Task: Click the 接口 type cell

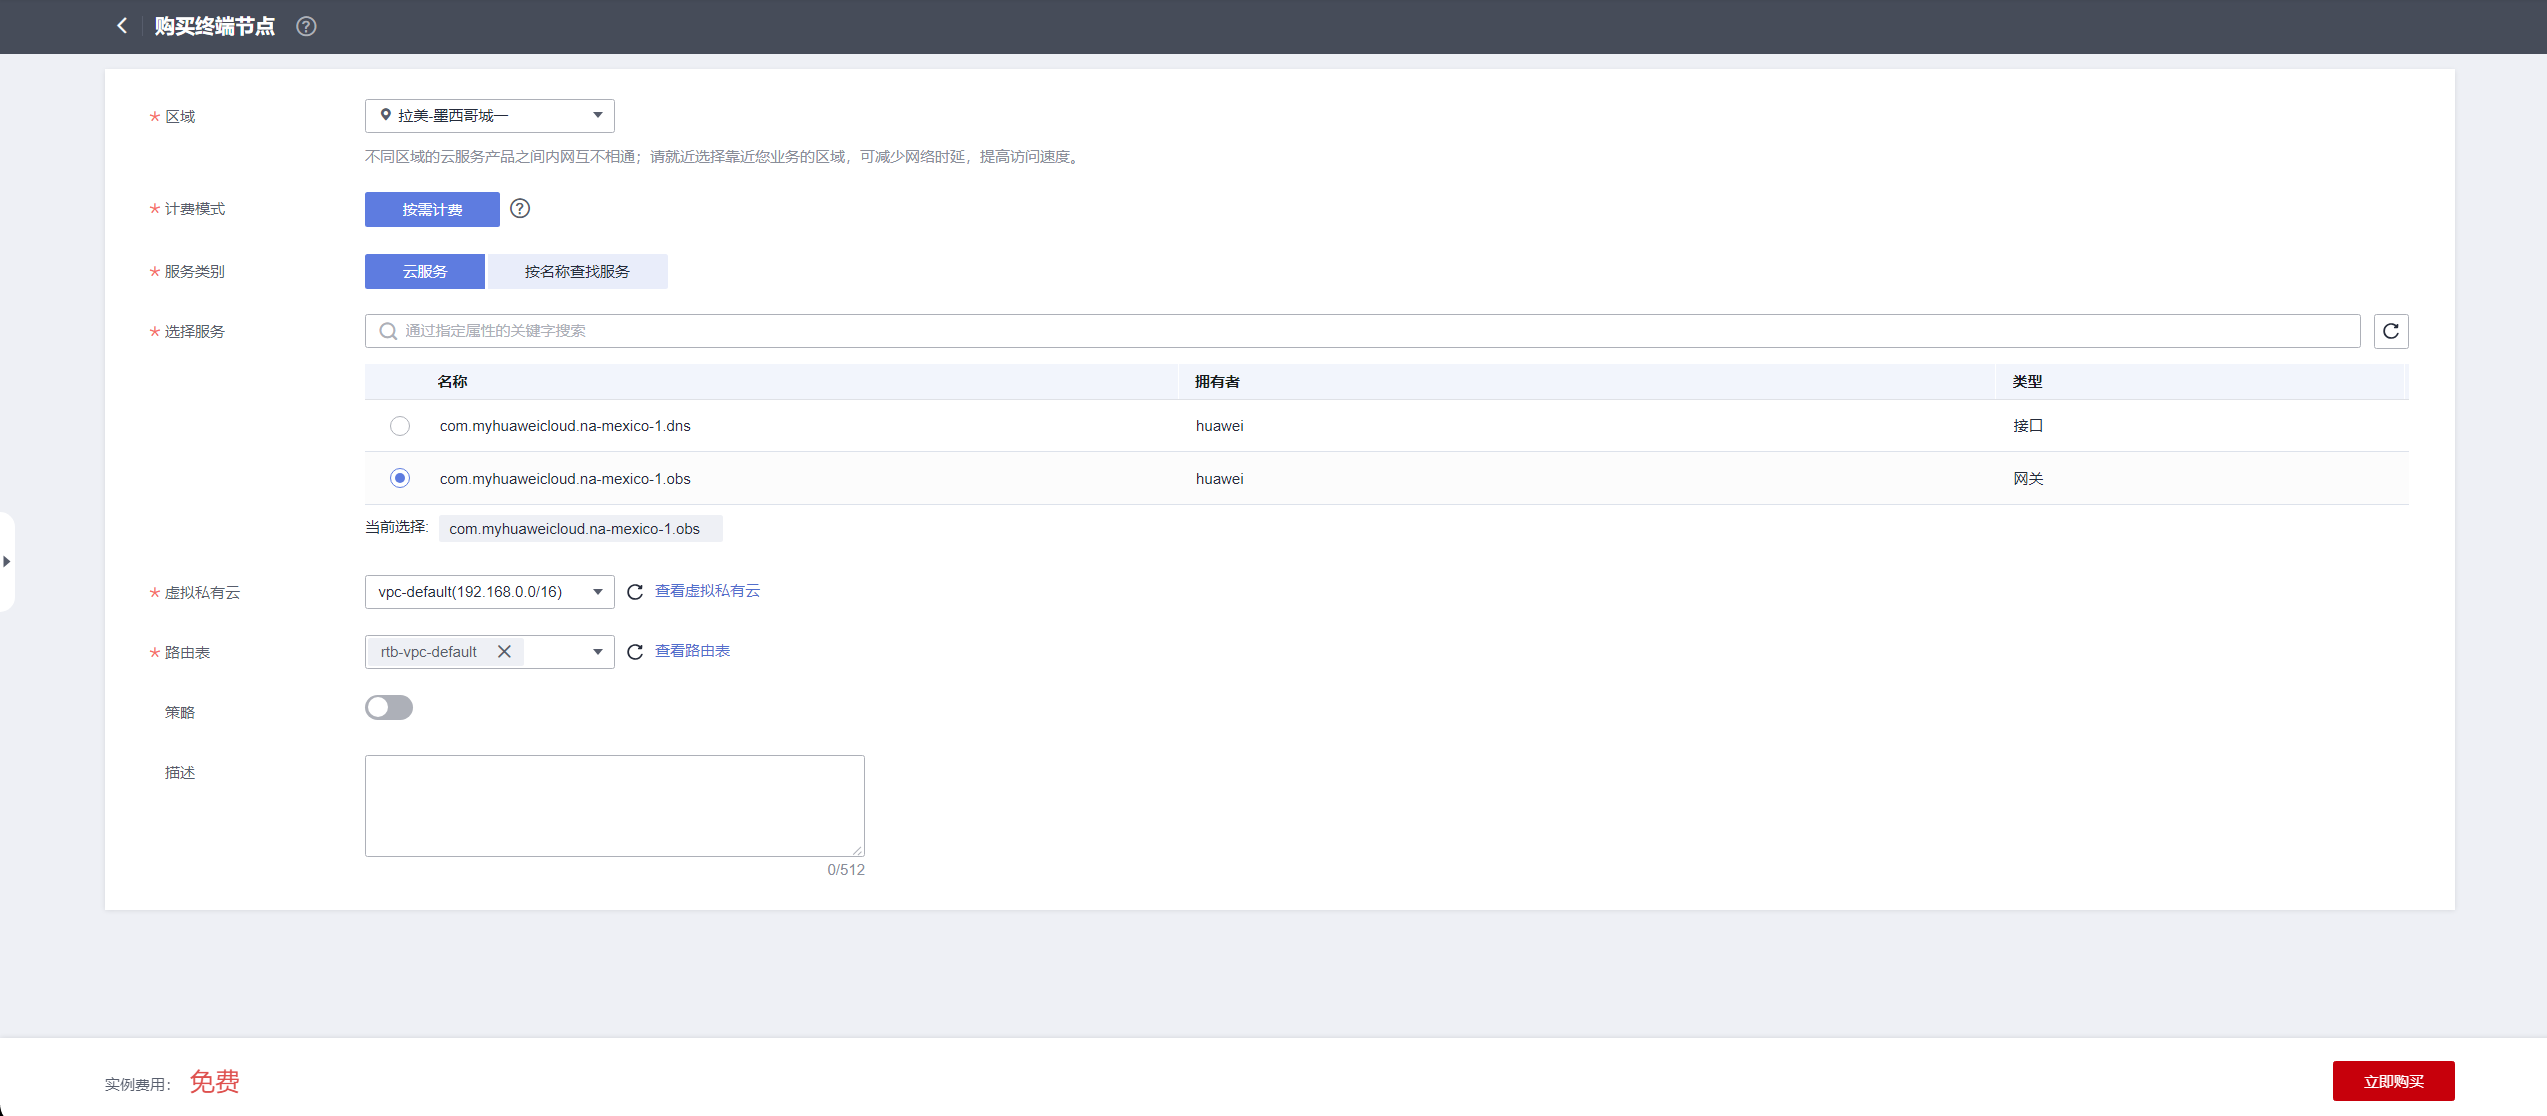Action: [2028, 426]
